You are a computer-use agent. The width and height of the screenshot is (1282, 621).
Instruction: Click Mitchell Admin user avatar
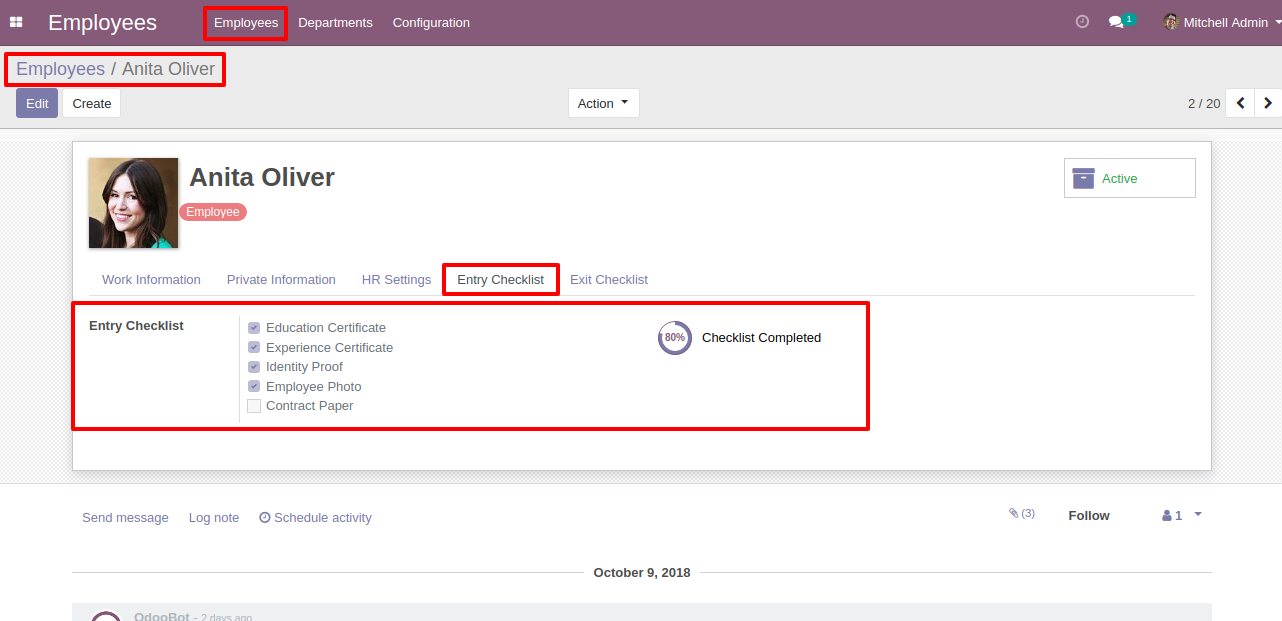pyautogui.click(x=1171, y=22)
